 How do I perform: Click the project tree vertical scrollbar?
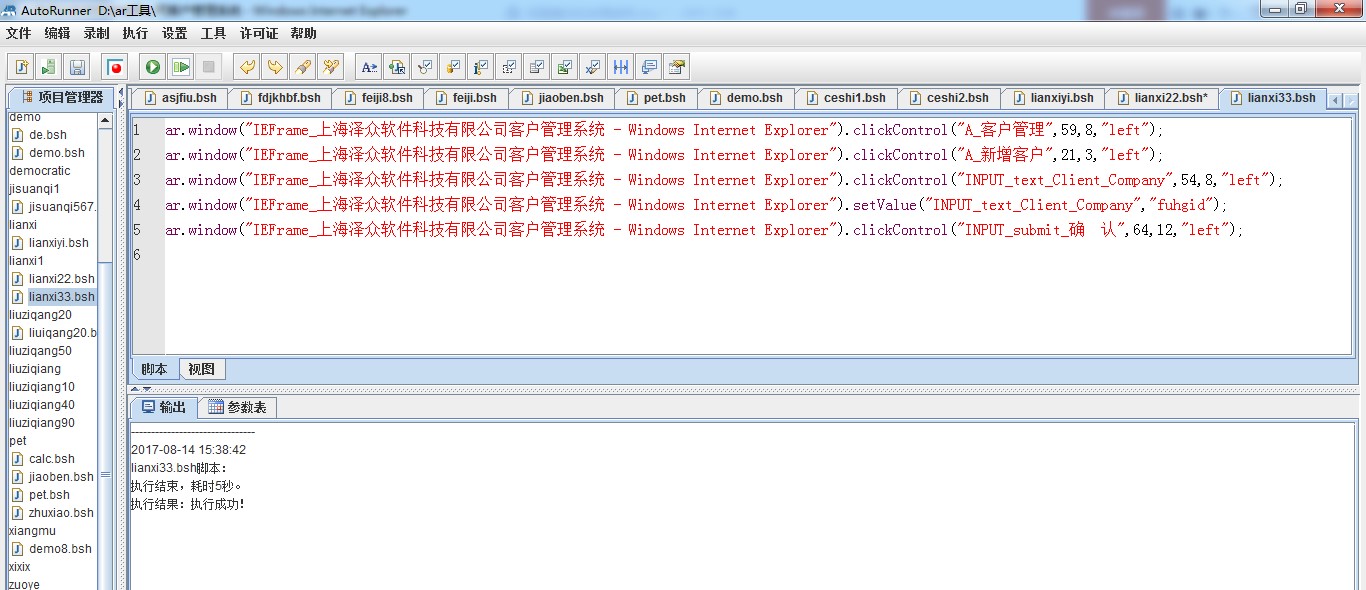[x=105, y=350]
